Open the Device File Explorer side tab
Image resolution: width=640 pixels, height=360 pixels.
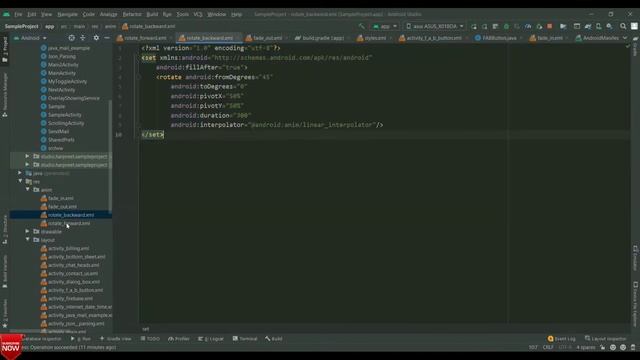(x=635, y=303)
